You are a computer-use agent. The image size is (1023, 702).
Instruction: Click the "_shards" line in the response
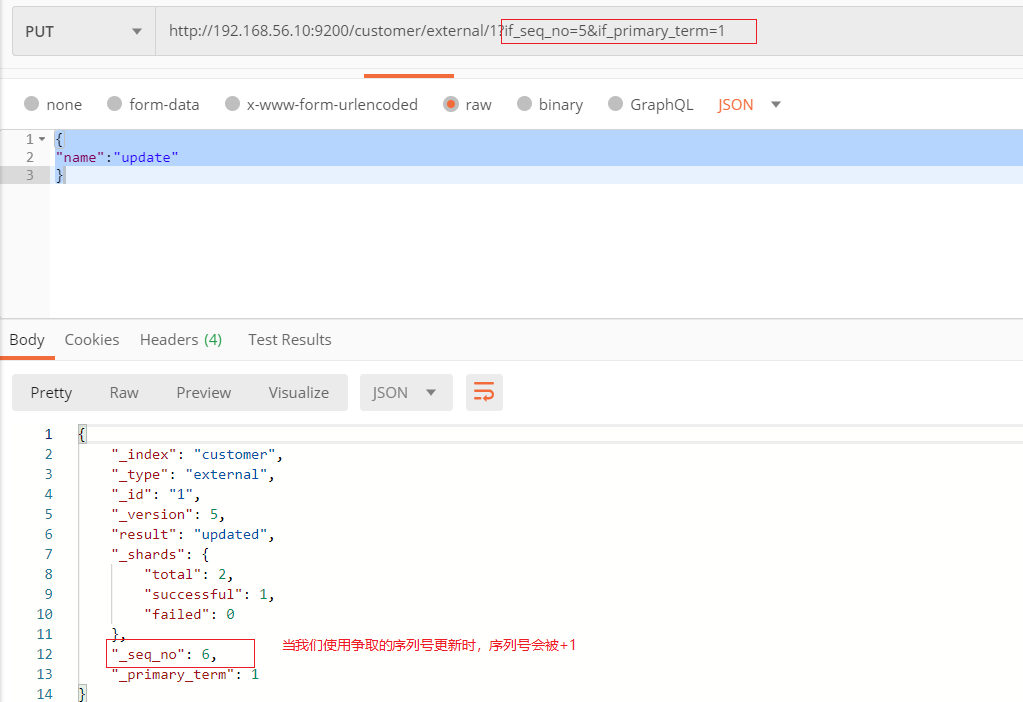[160, 555]
